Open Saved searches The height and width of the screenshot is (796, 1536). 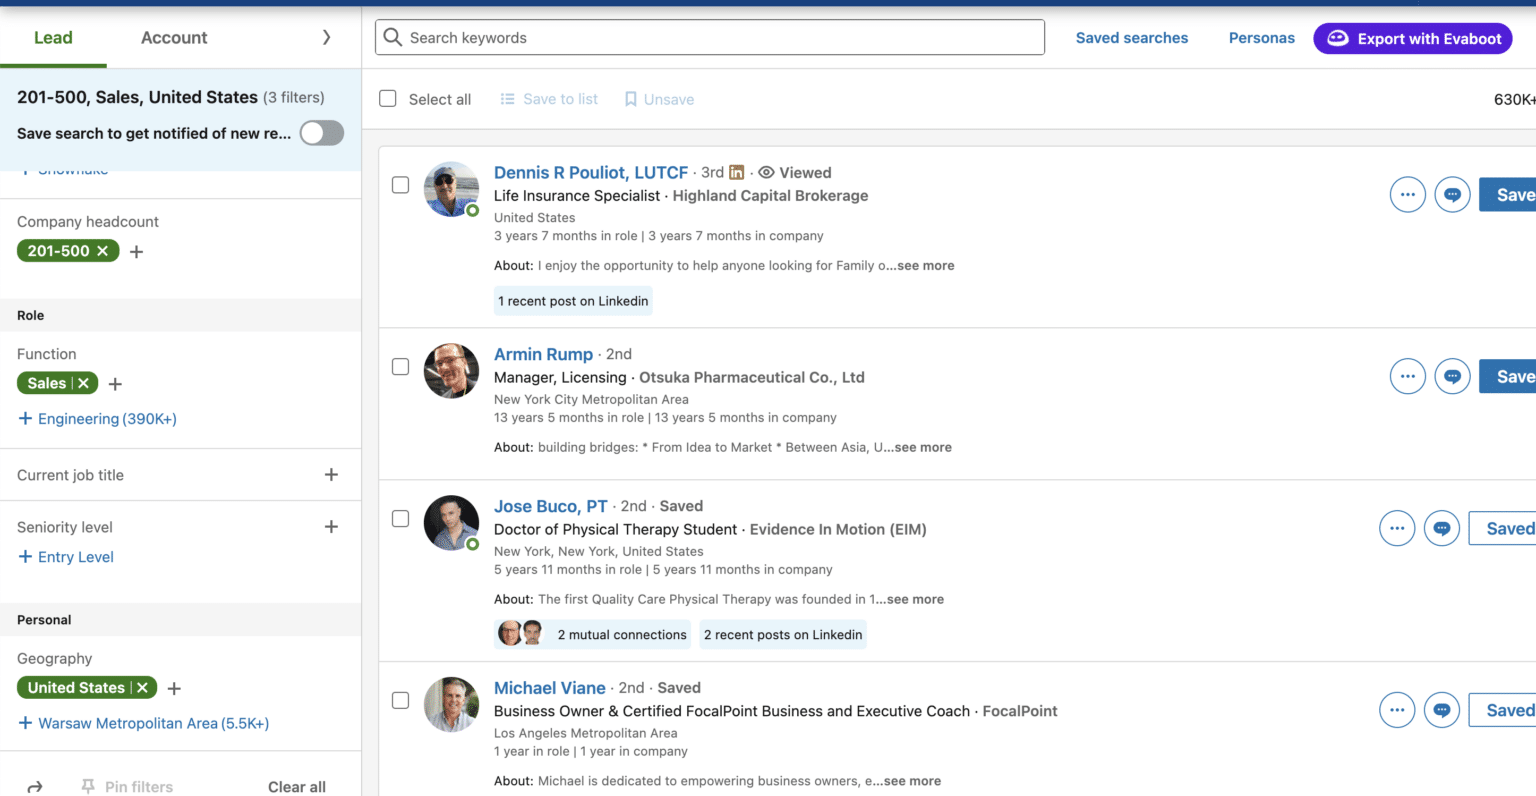pos(1131,37)
